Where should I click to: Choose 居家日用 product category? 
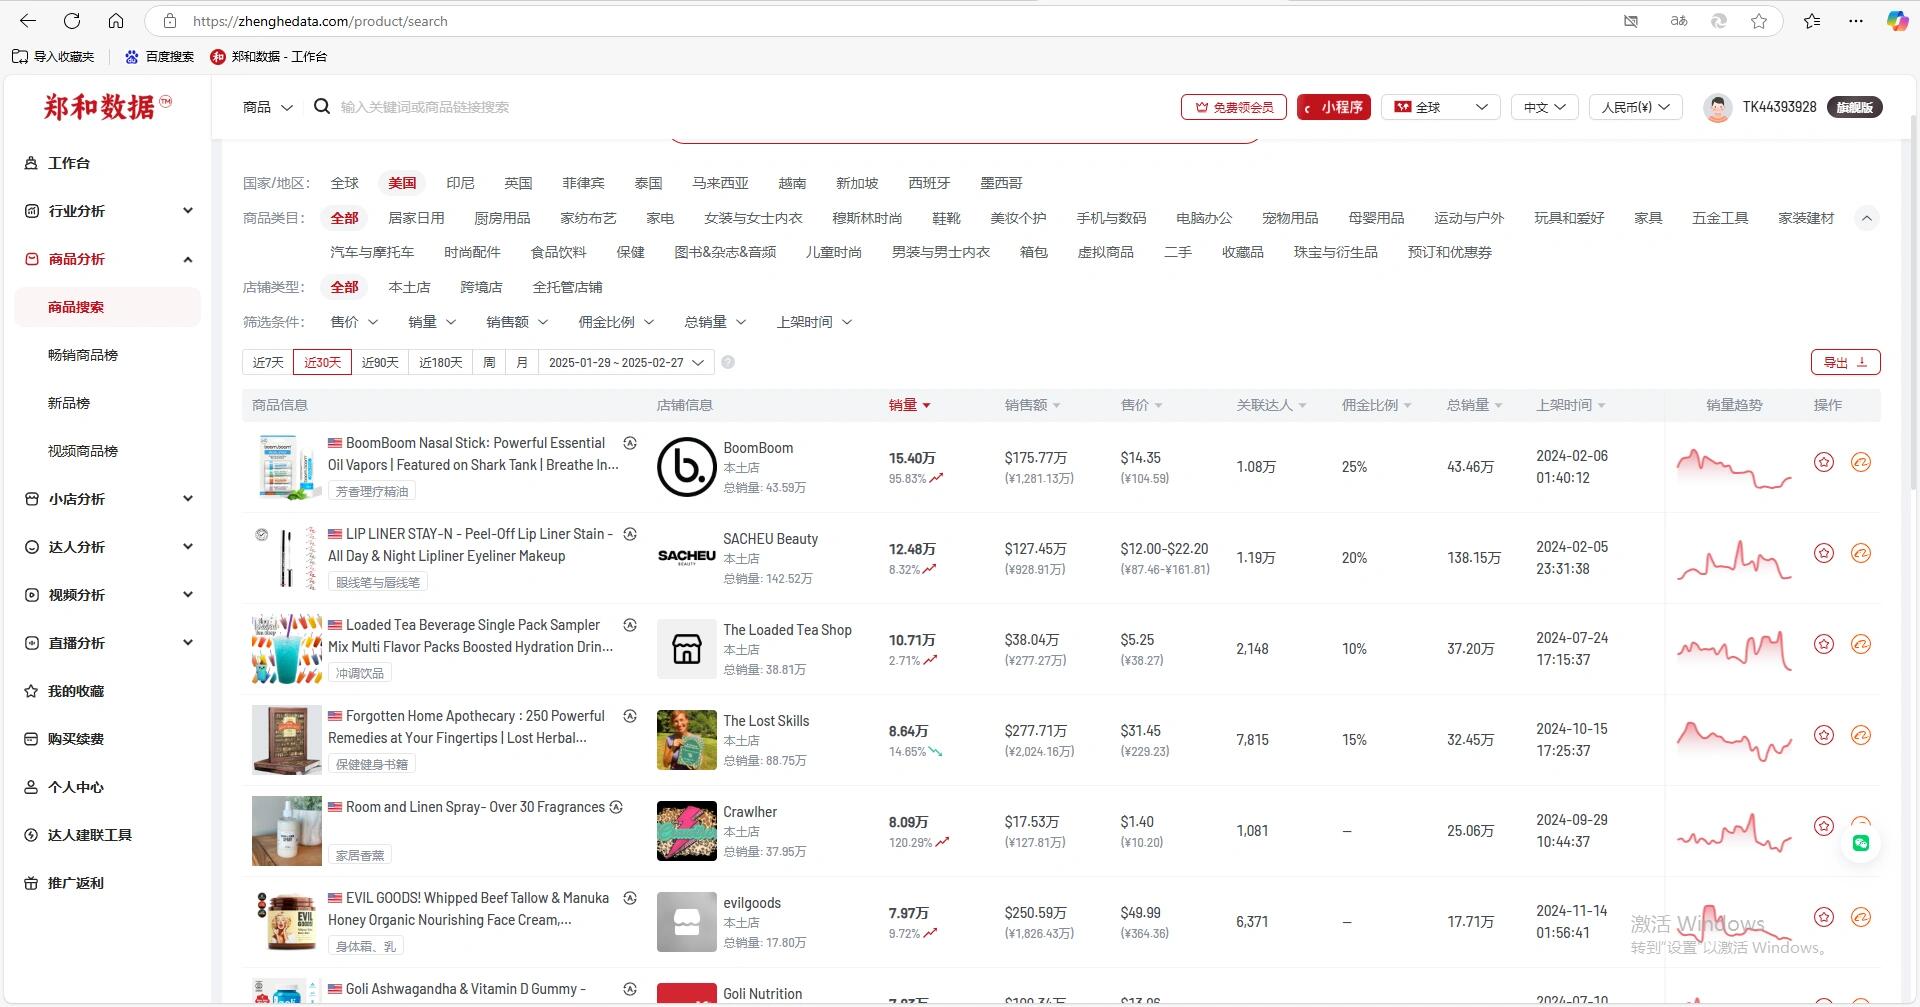click(x=416, y=218)
